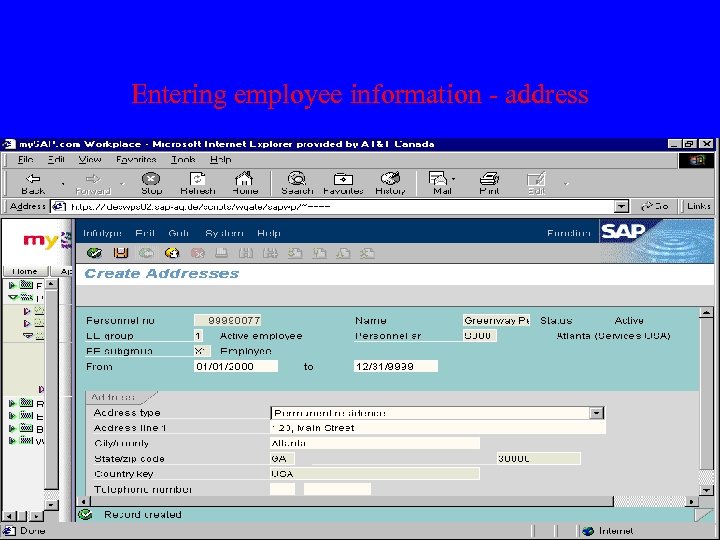Click the down arrow of main form vertical scrollbar
This screenshot has width=720, height=540.
click(x=706, y=489)
